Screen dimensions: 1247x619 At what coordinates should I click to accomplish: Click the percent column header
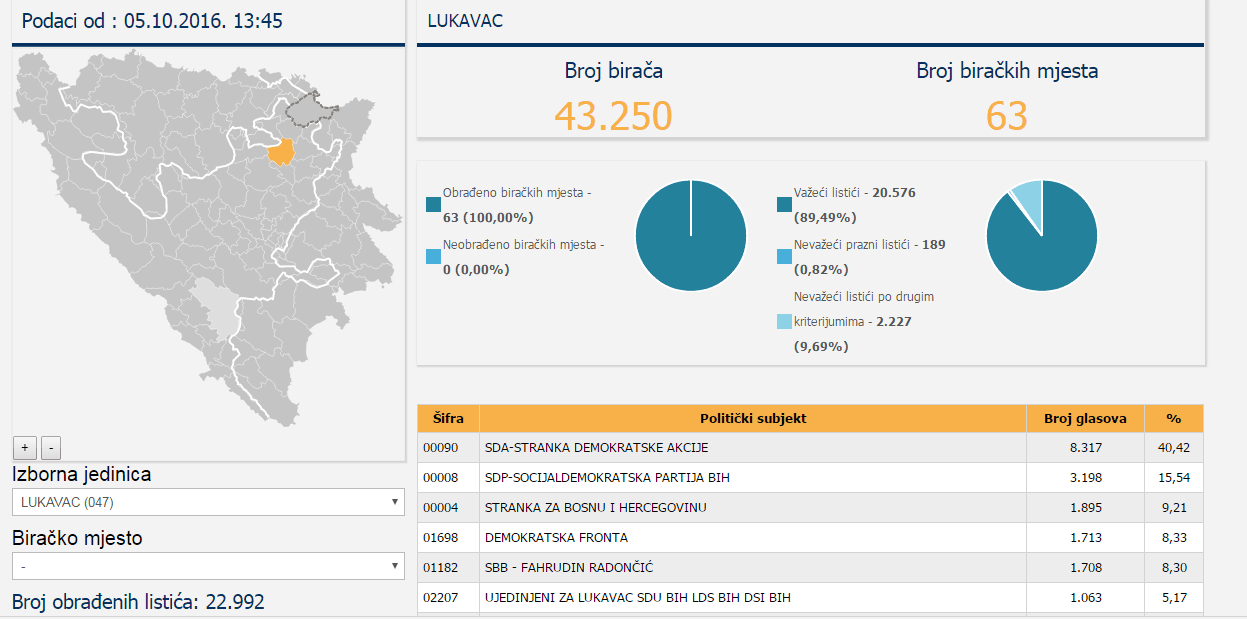coord(1173,418)
